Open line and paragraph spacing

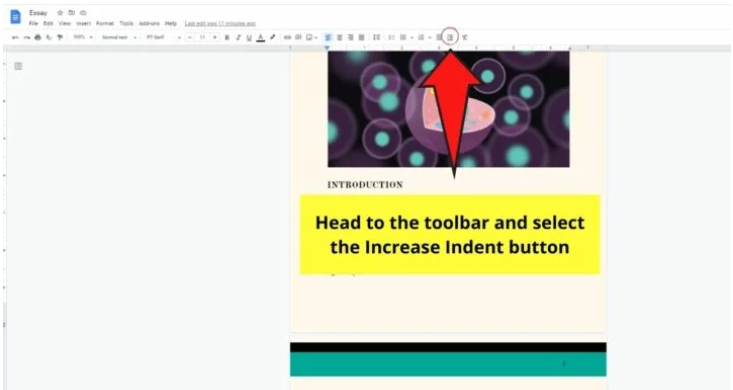point(376,37)
